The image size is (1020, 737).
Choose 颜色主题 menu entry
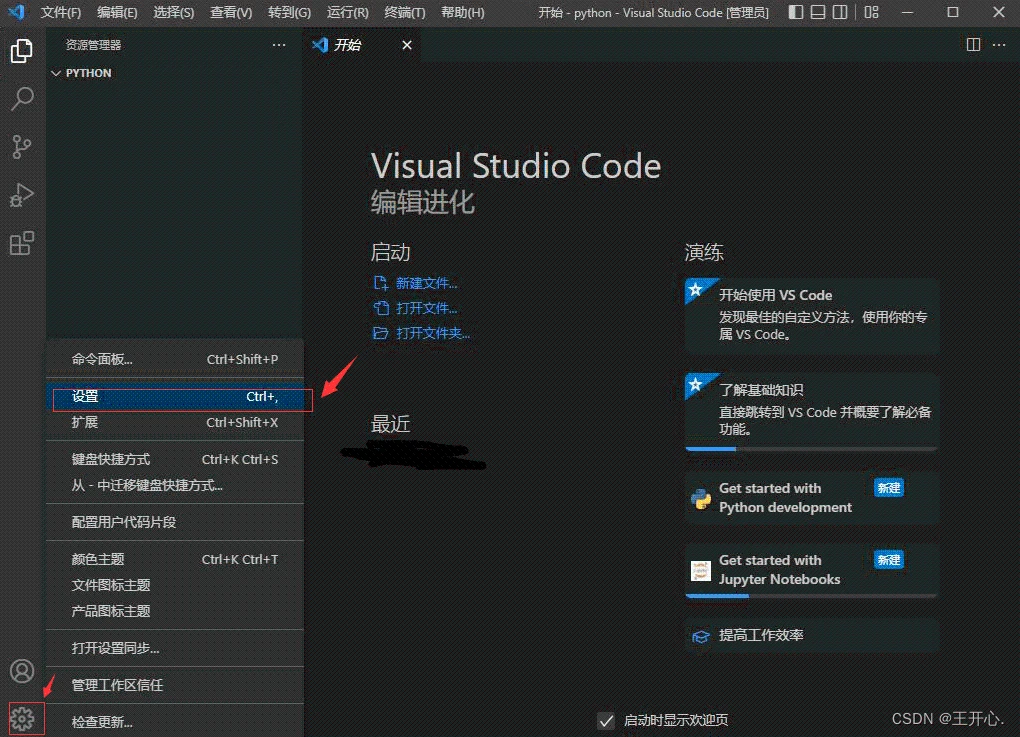(174, 559)
